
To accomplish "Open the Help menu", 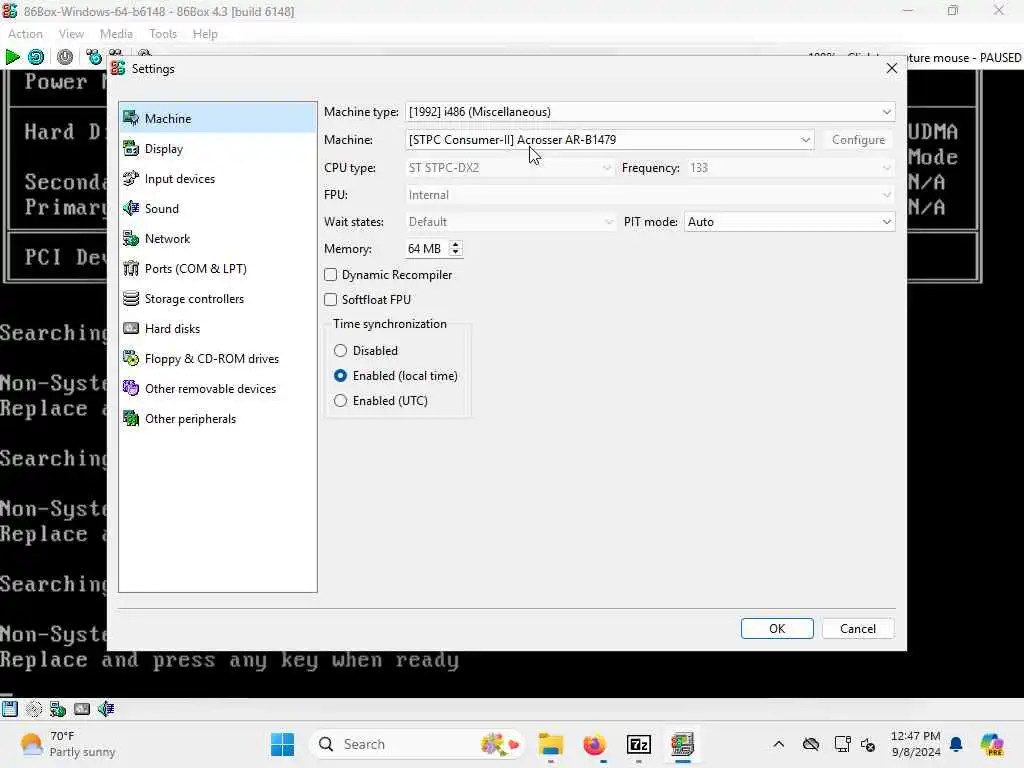I will [205, 34].
